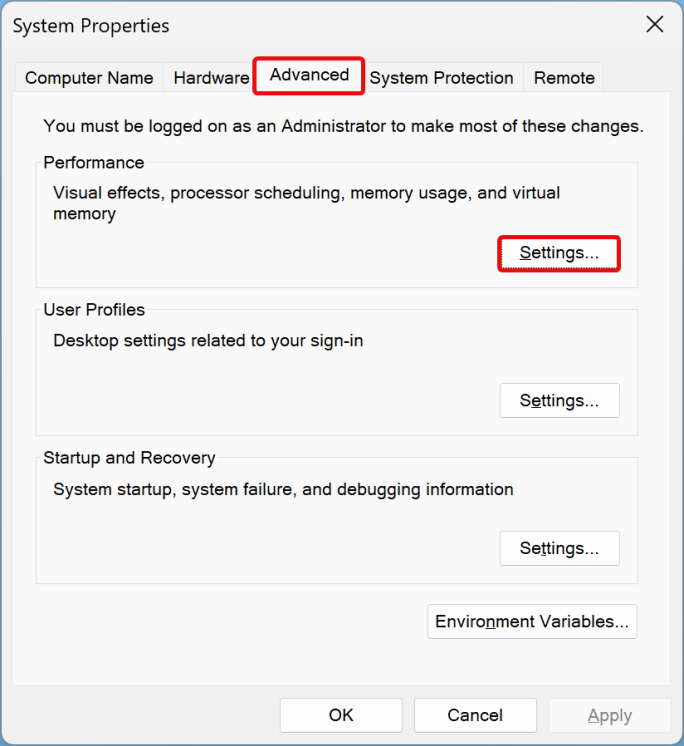Click the Environment Variables button
This screenshot has width=684, height=746.
[532, 621]
